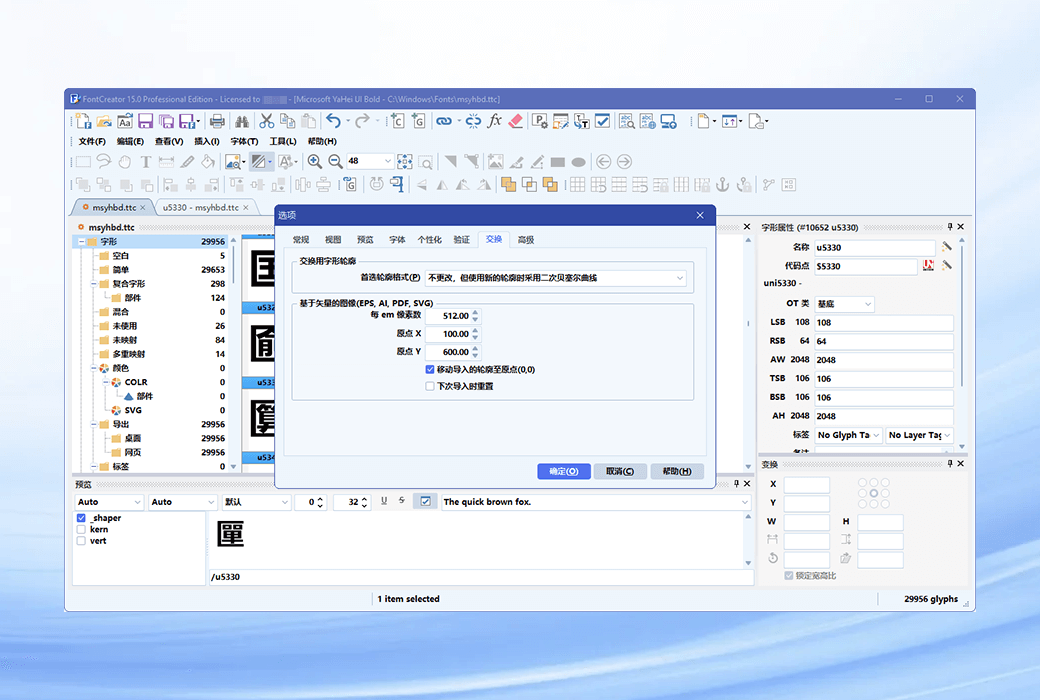
Task: Open the 工具(L) menu
Action: coord(283,141)
